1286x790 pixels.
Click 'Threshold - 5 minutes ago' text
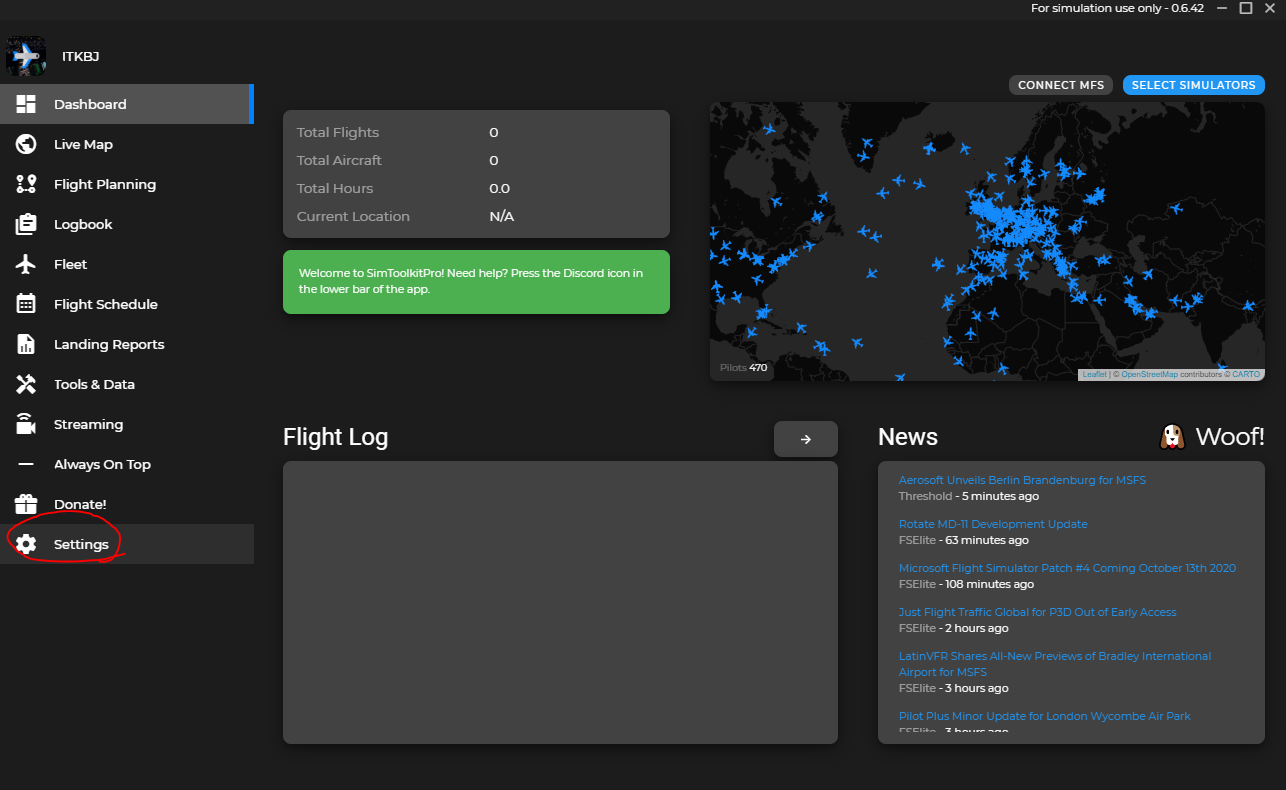coord(968,496)
